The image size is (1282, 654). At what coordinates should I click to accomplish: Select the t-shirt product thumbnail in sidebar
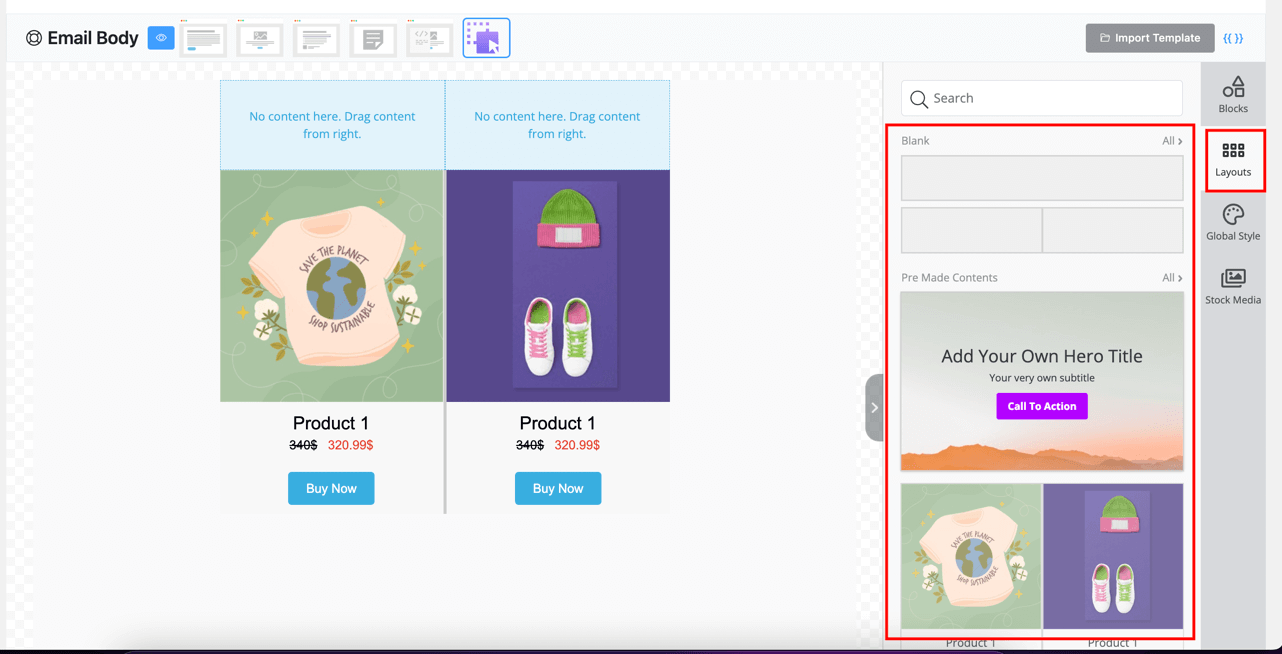tap(971, 557)
